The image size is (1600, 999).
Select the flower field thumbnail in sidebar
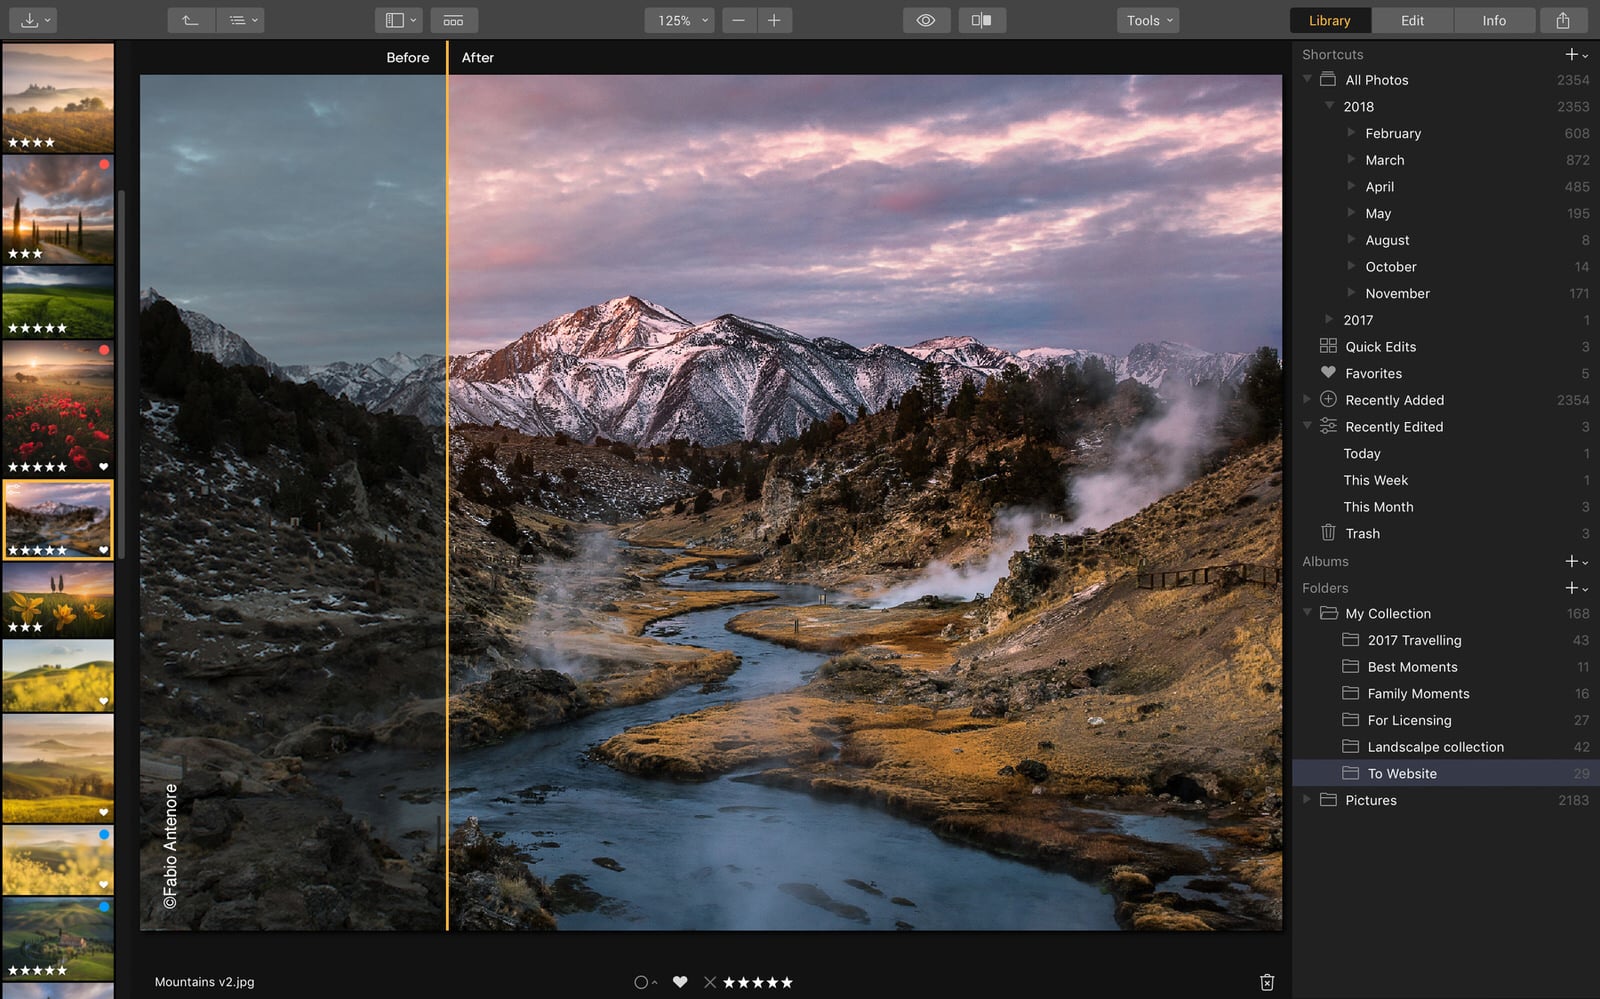point(58,405)
